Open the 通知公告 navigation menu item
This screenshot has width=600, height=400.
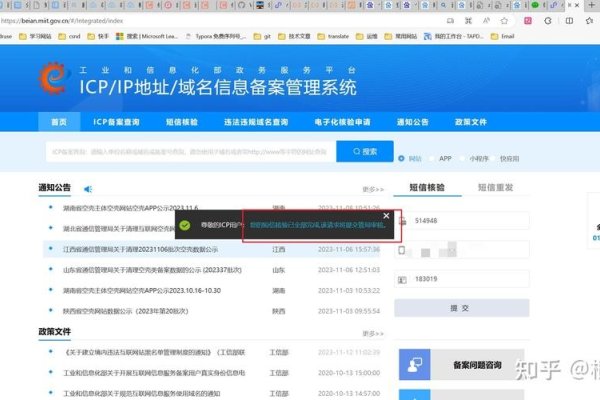tap(412, 122)
